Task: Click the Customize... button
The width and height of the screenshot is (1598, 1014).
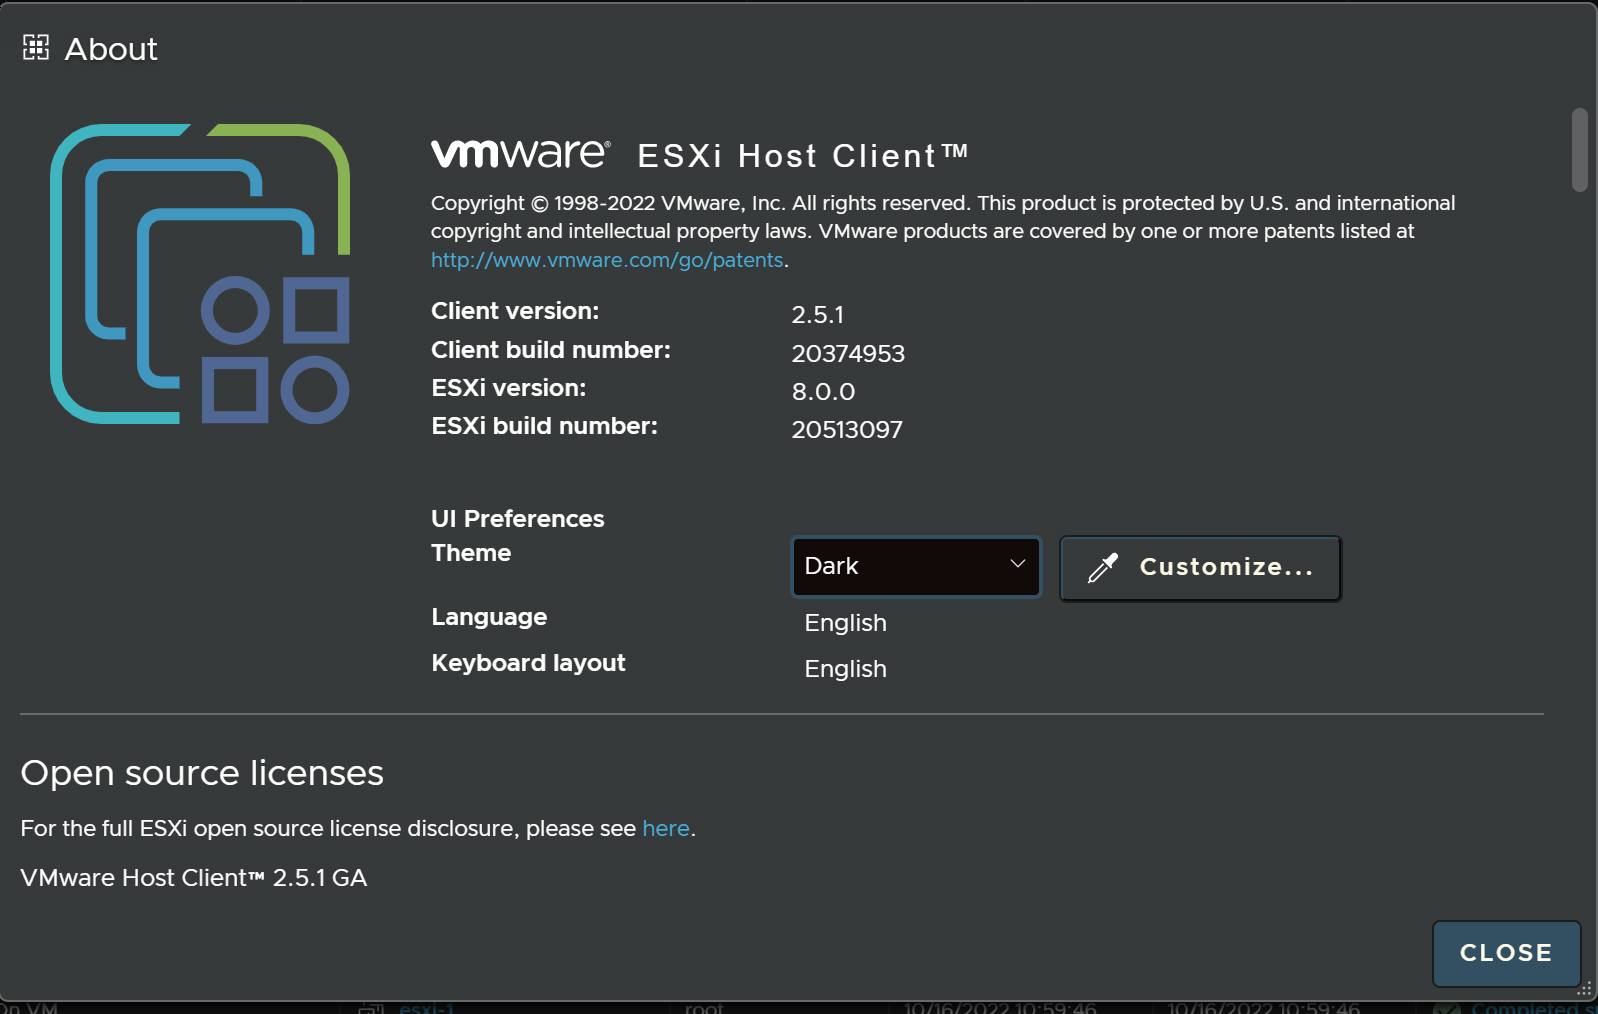Action: click(x=1200, y=568)
